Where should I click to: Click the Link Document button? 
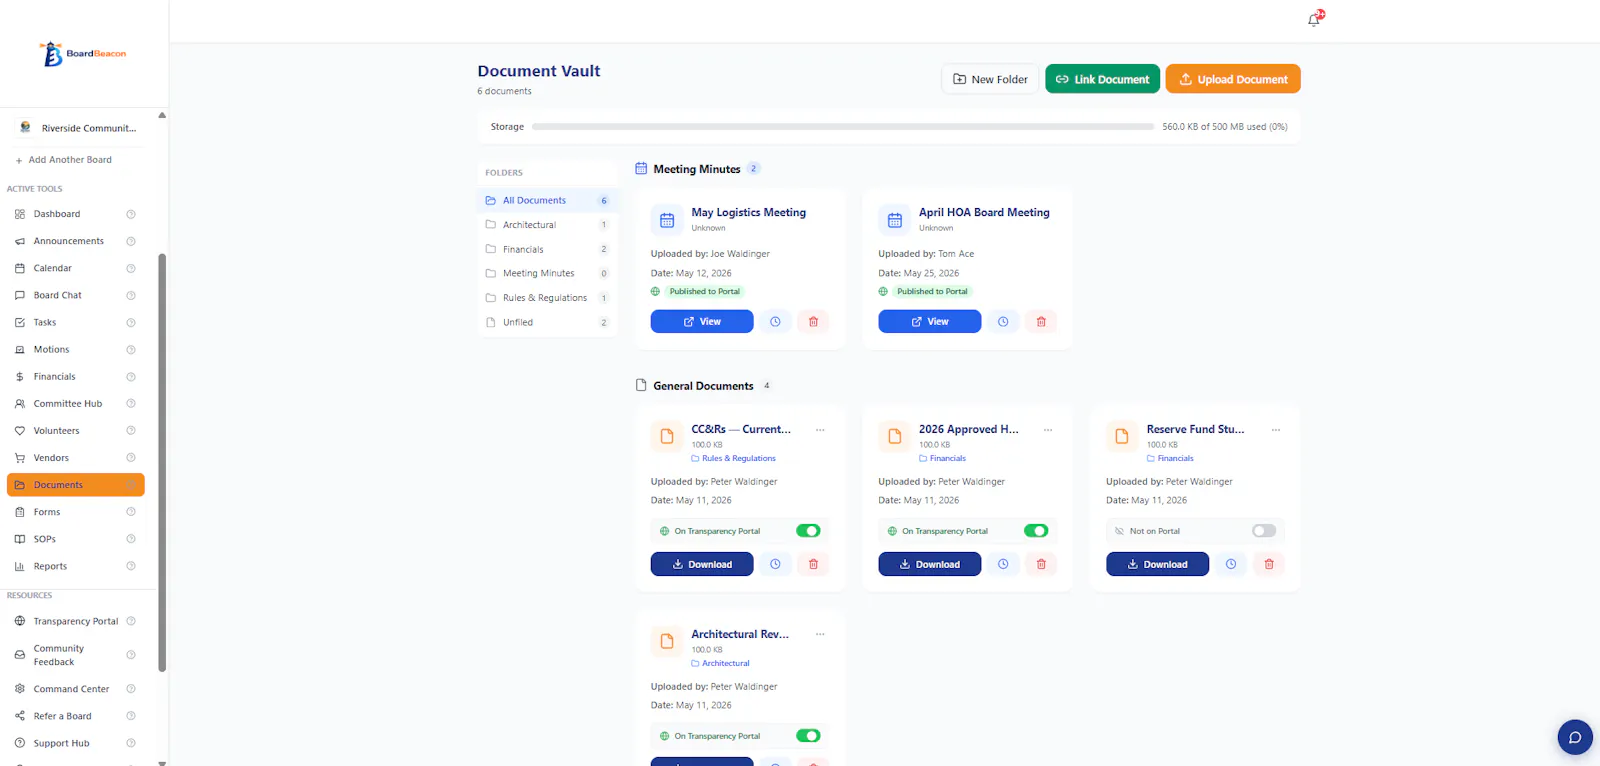pyautogui.click(x=1102, y=79)
